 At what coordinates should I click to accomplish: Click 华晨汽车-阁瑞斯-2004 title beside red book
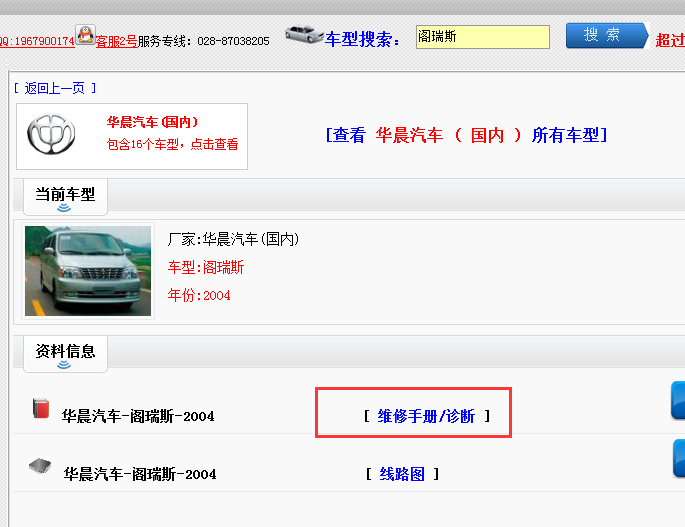138,416
